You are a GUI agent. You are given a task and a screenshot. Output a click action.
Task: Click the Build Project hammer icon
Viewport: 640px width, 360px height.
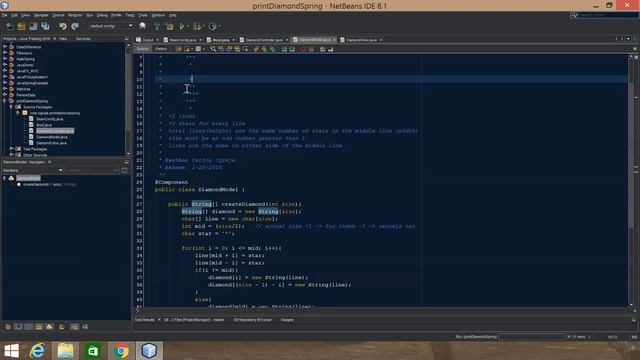[x=157, y=27]
